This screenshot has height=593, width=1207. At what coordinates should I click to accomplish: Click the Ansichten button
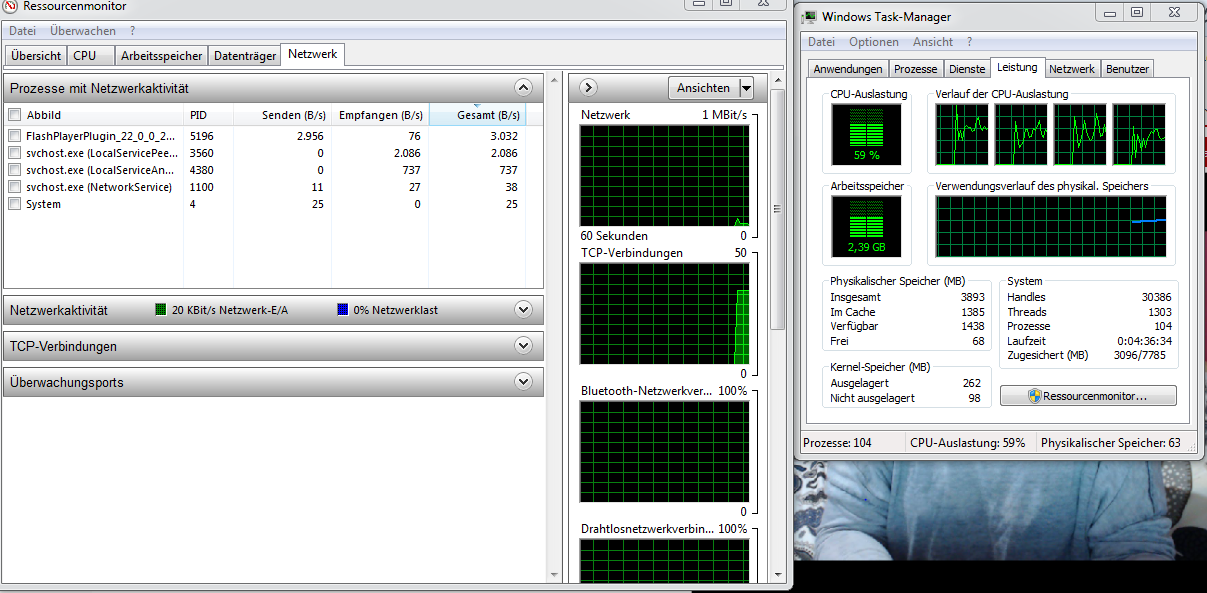click(x=703, y=88)
